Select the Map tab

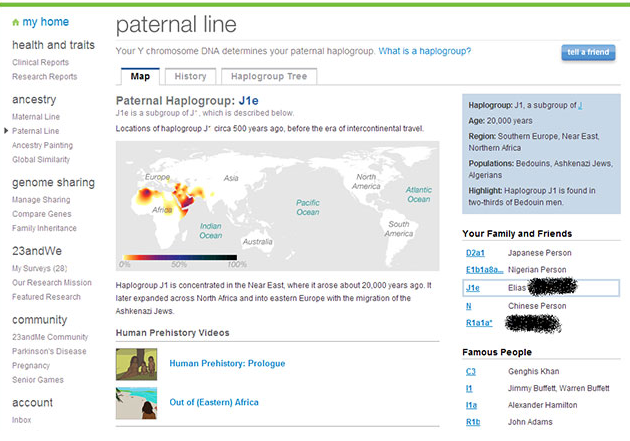[140, 76]
